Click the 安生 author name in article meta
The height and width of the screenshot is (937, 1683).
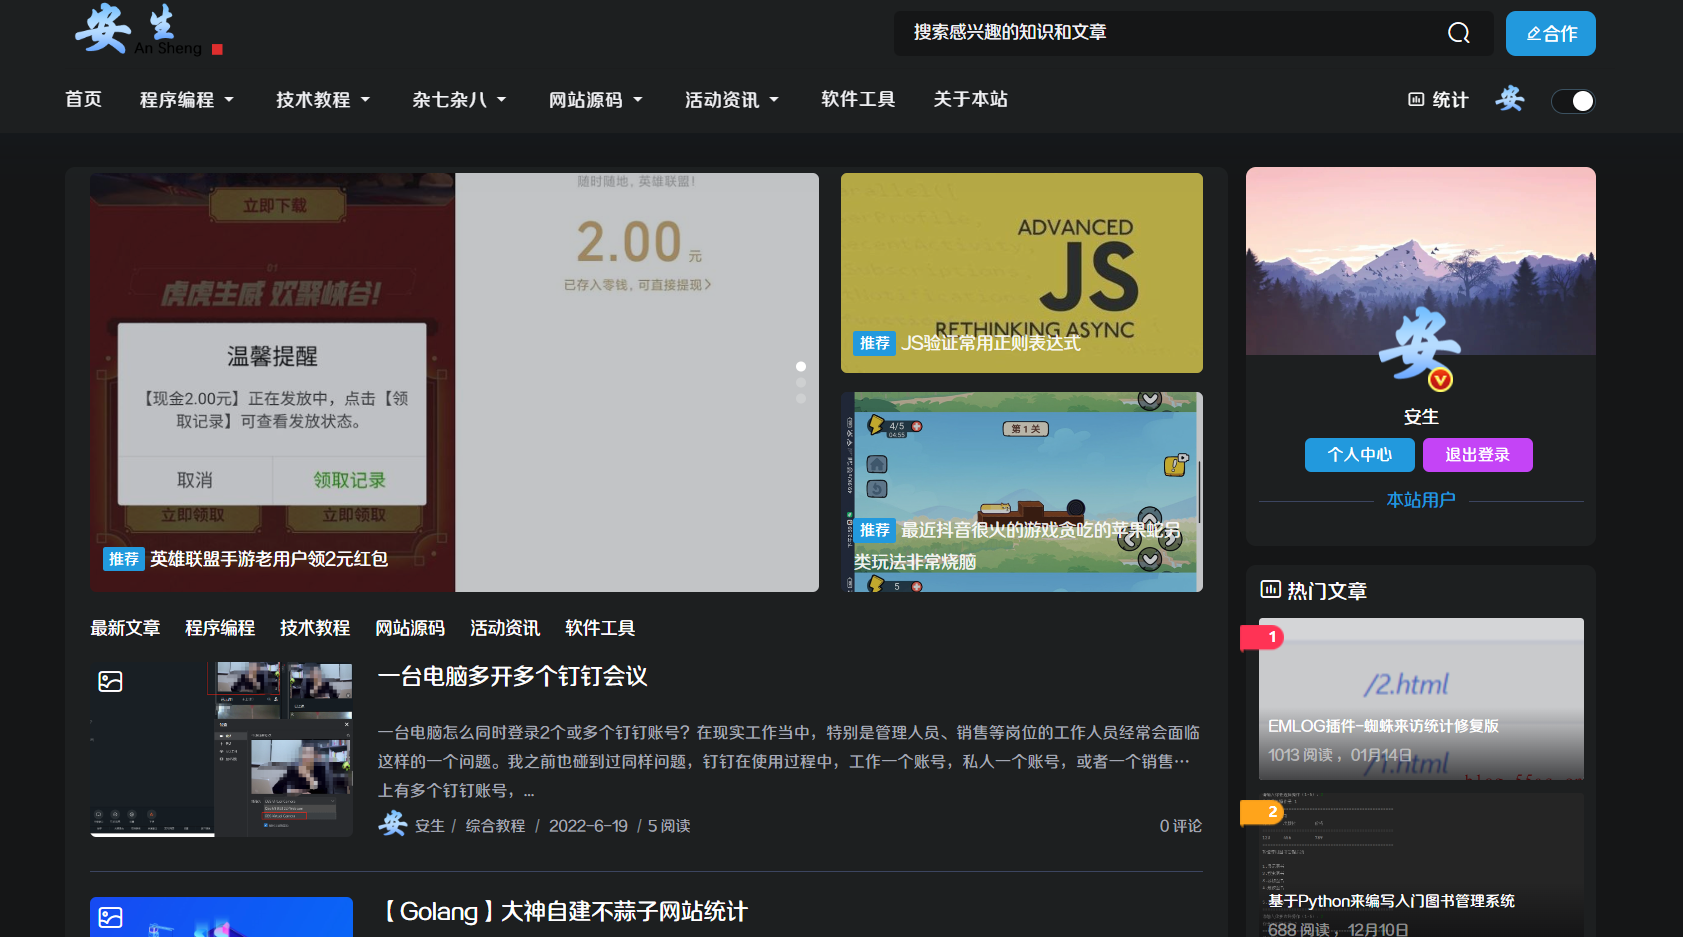pyautogui.click(x=430, y=826)
